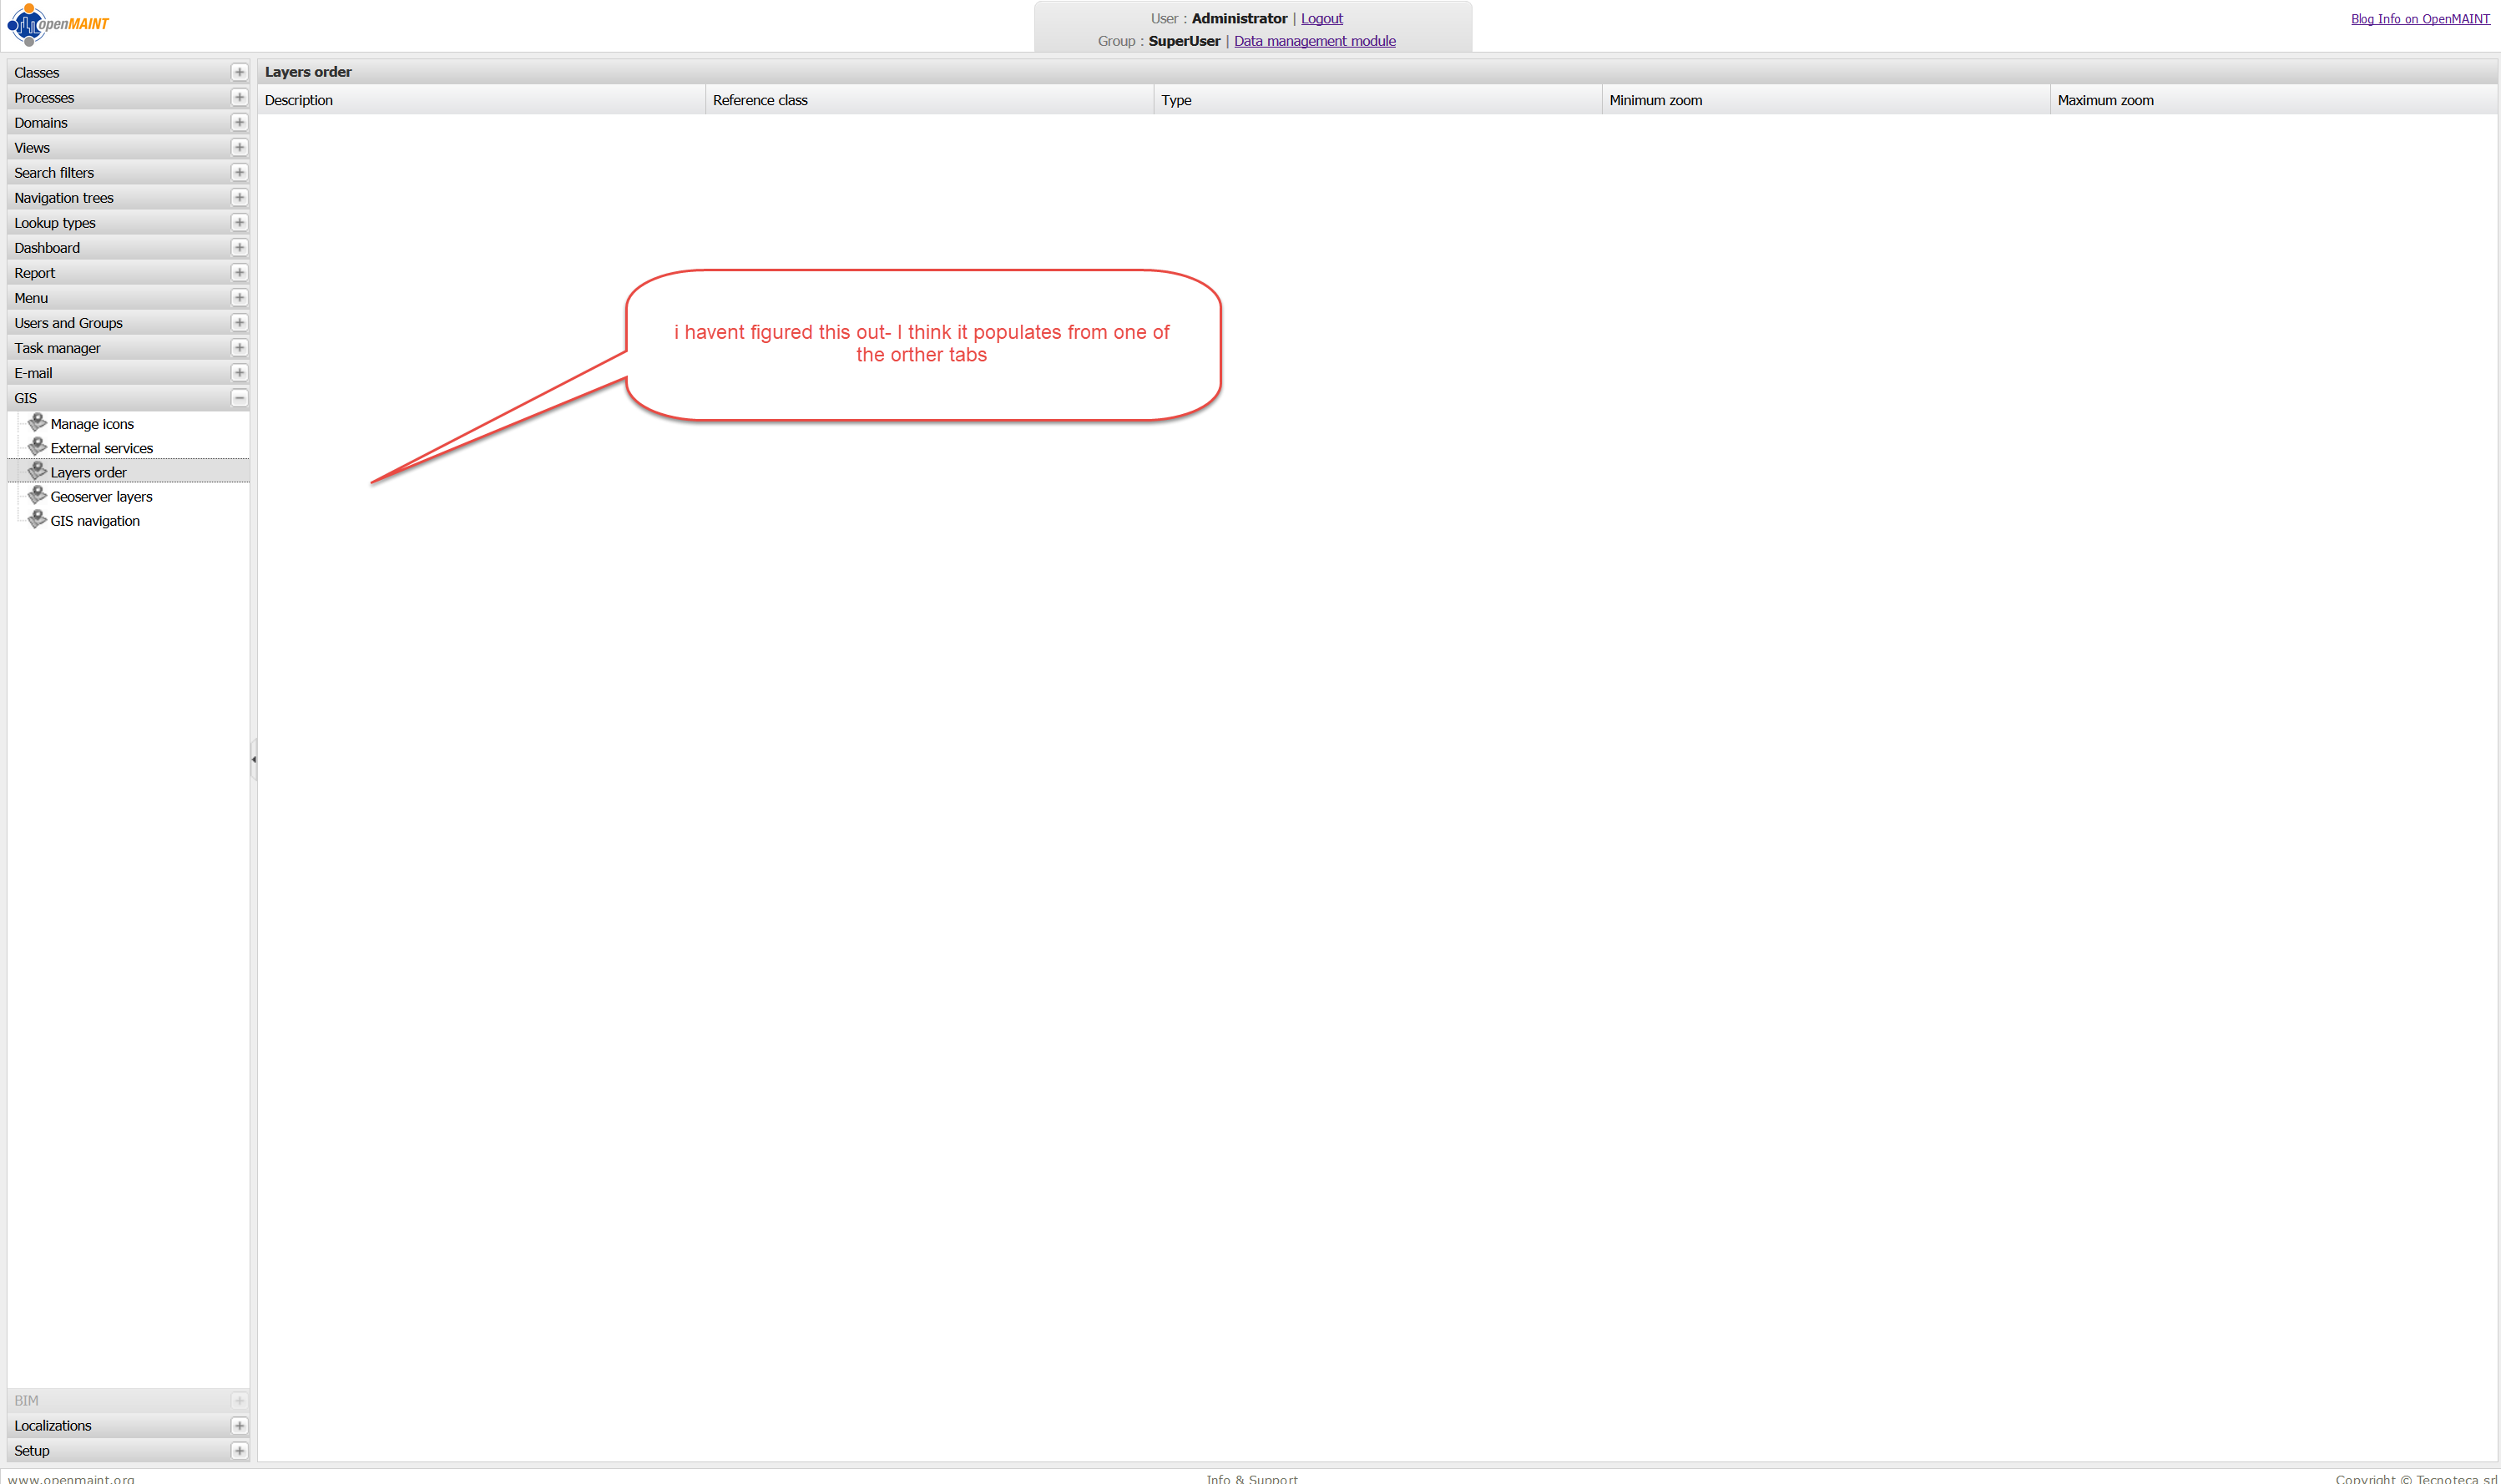Click the Layers order tree icon
The image size is (2501, 1484).
[37, 471]
